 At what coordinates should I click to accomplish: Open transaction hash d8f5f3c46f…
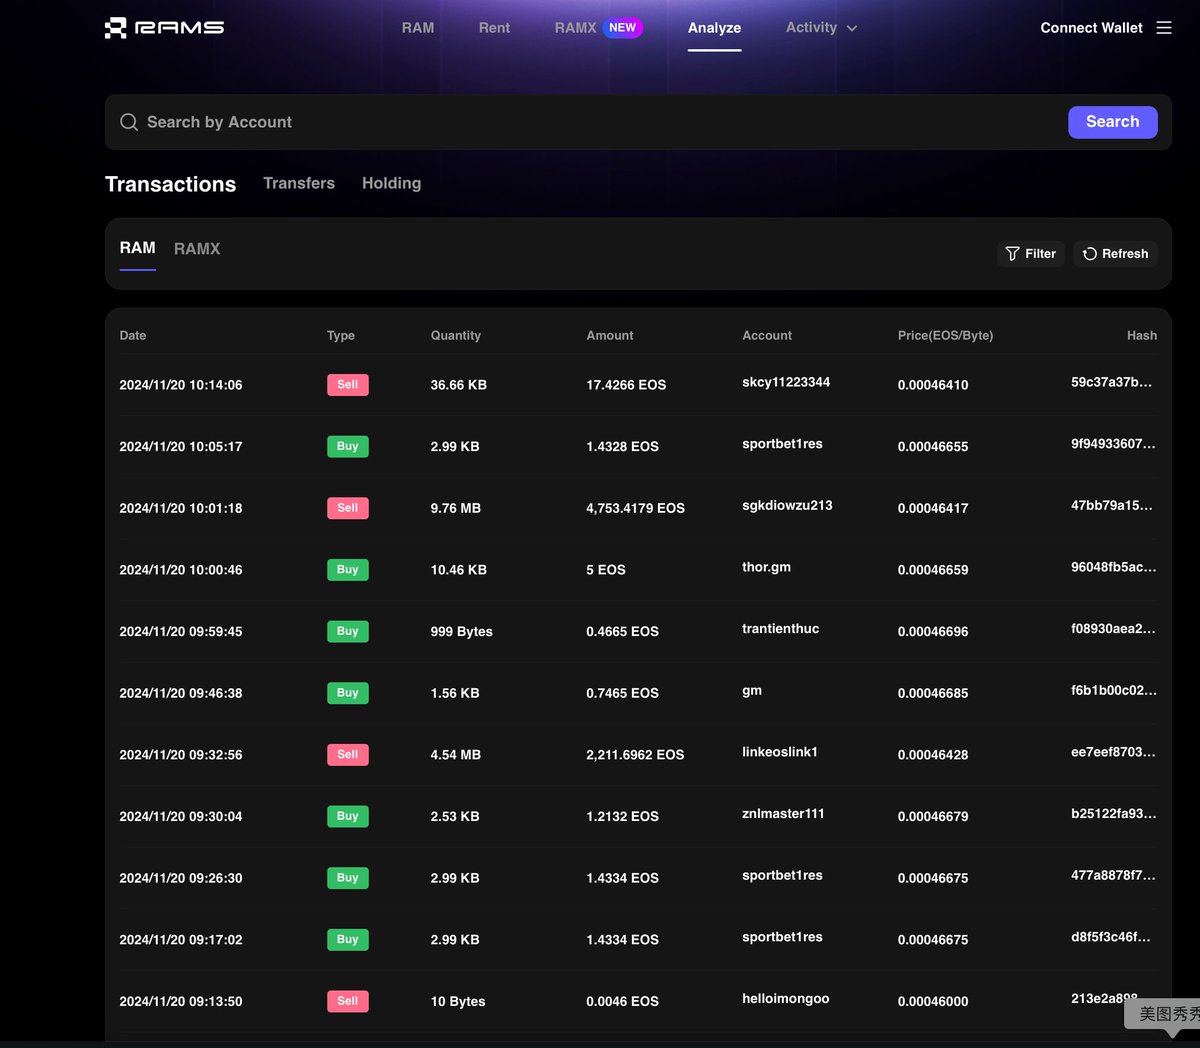pyautogui.click(x=1111, y=937)
